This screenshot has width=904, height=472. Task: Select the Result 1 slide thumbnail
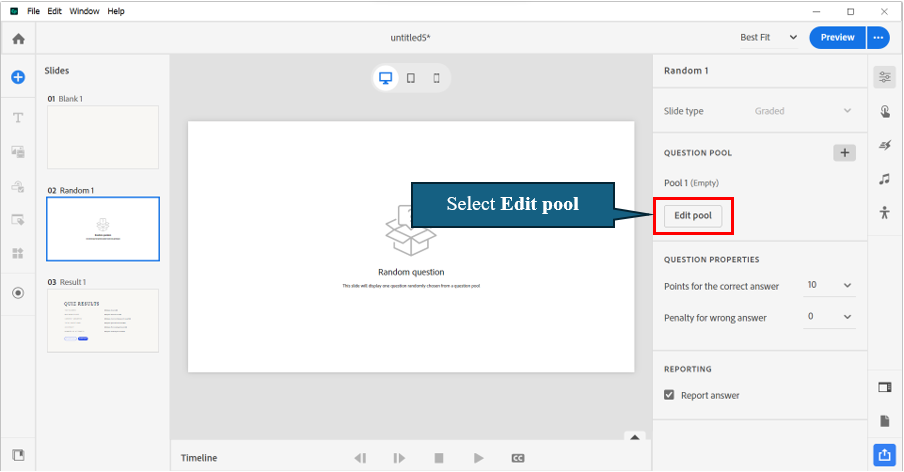tap(103, 320)
